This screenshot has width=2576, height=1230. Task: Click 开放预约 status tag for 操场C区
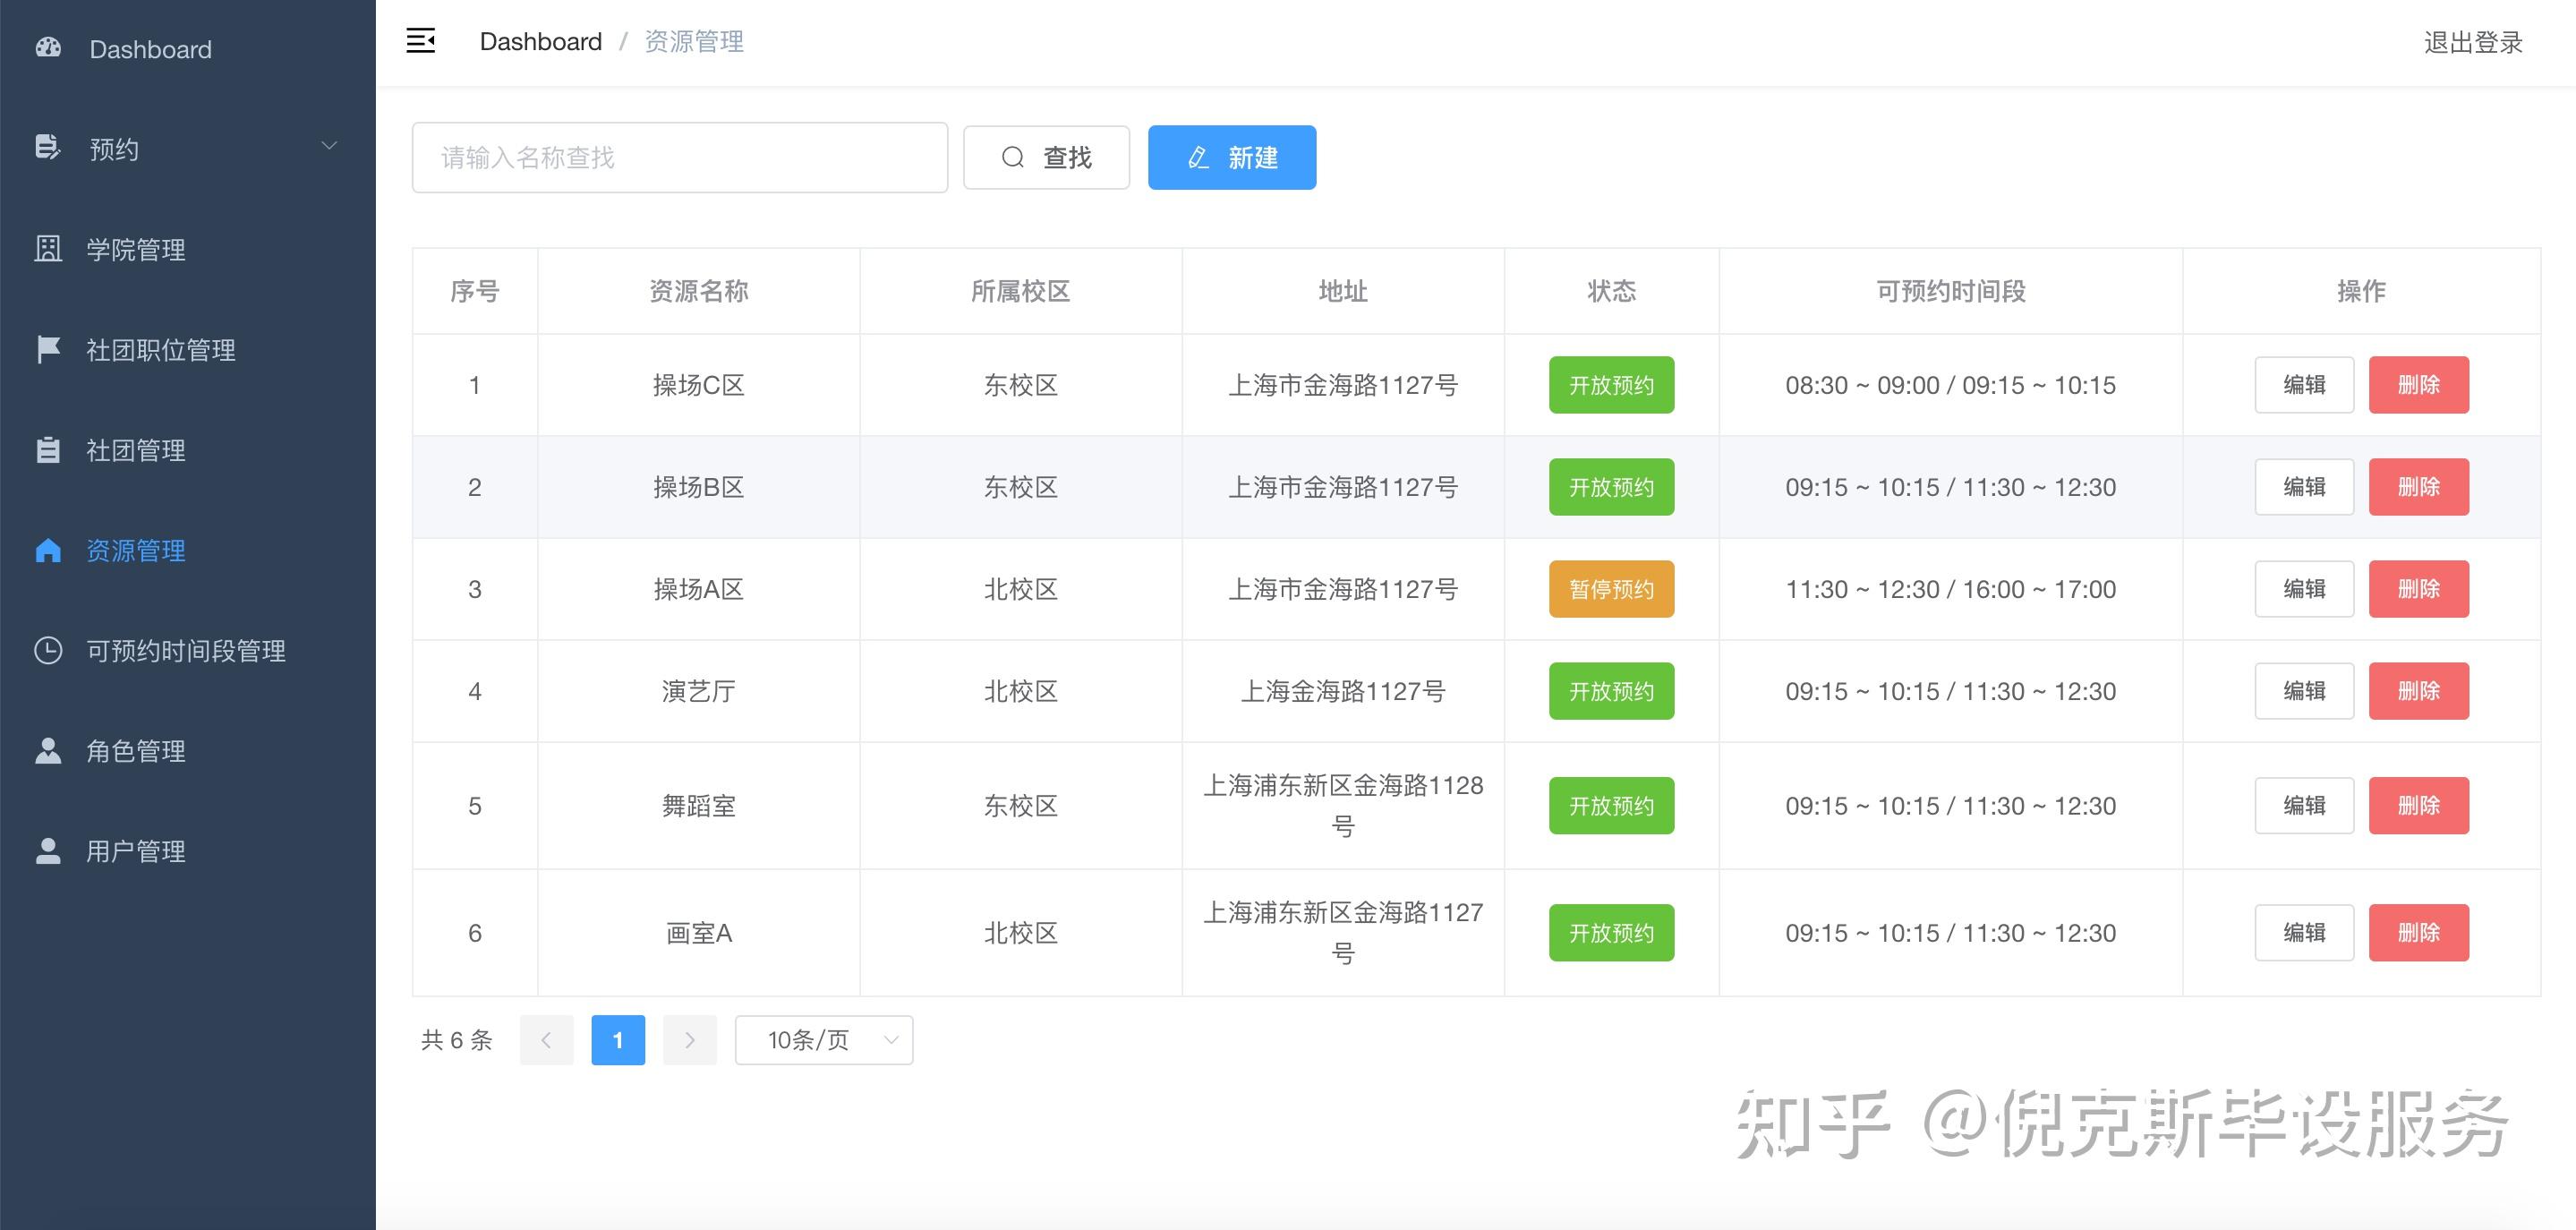[1611, 385]
